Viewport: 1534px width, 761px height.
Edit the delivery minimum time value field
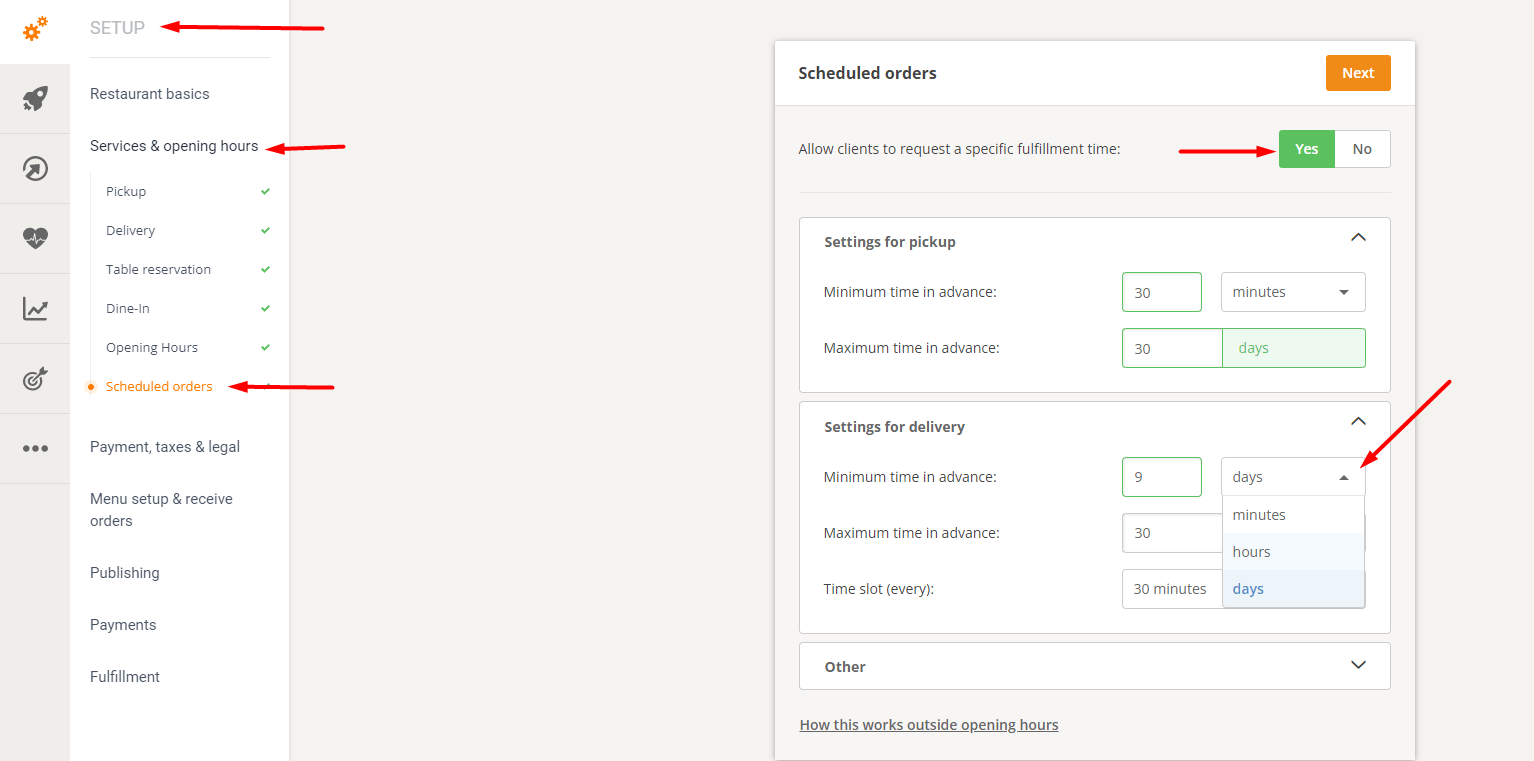[x=1161, y=477]
